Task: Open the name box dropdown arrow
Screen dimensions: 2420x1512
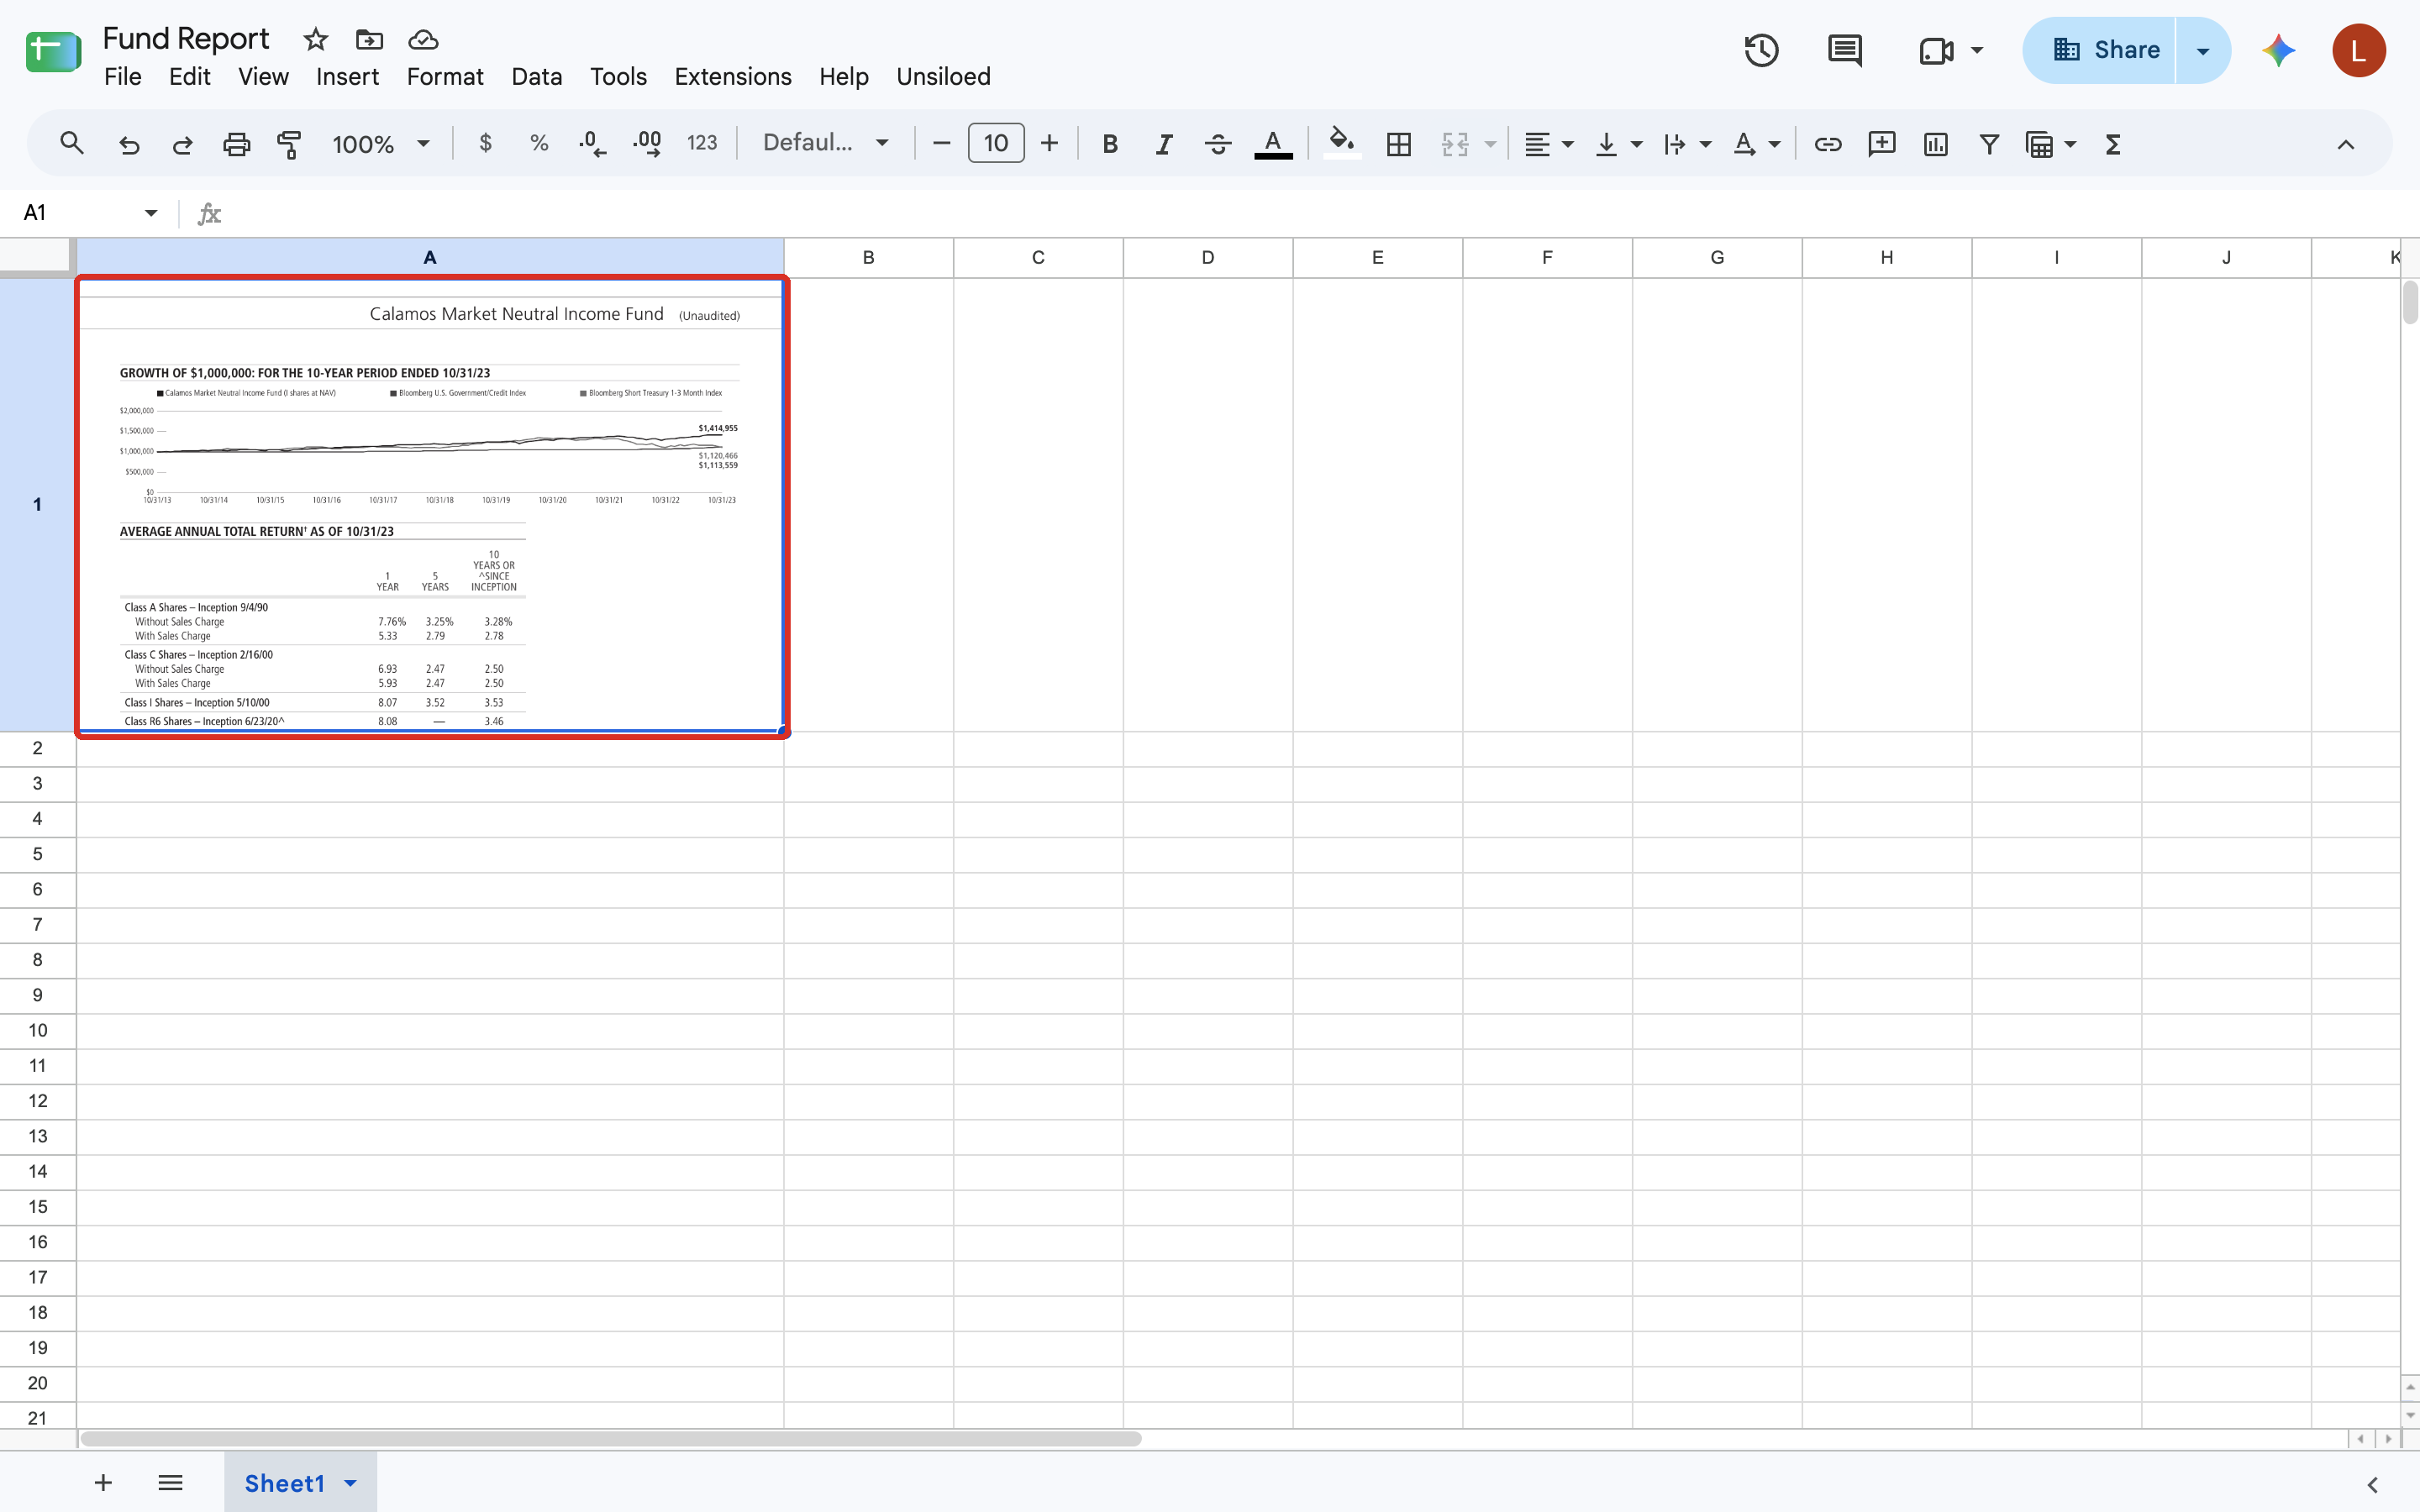Action: pyautogui.click(x=151, y=213)
